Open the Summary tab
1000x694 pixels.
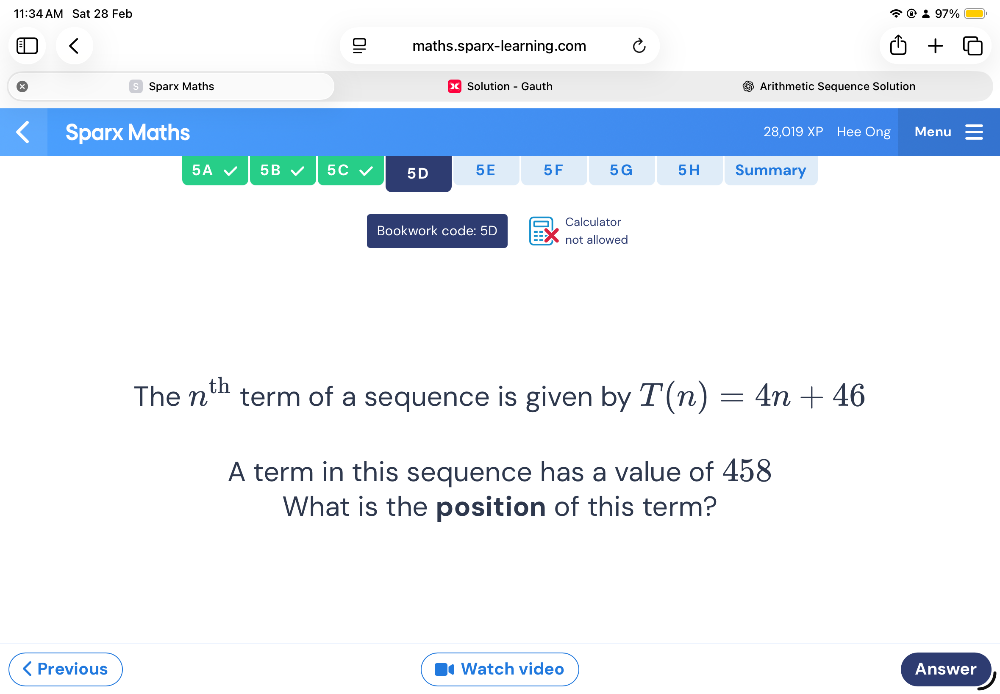click(770, 170)
